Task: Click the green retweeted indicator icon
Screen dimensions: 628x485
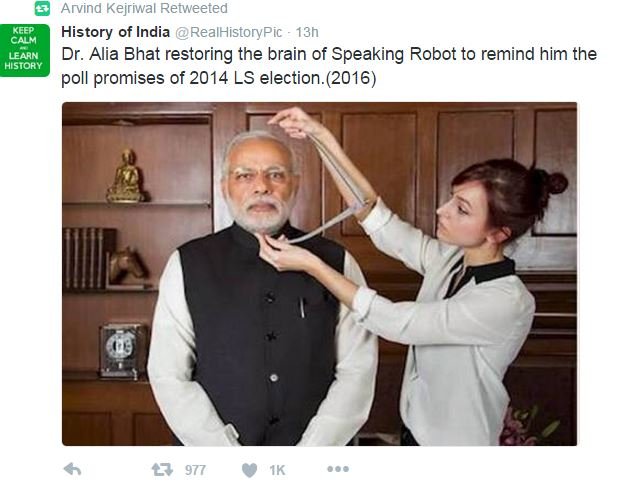Action: (x=42, y=8)
